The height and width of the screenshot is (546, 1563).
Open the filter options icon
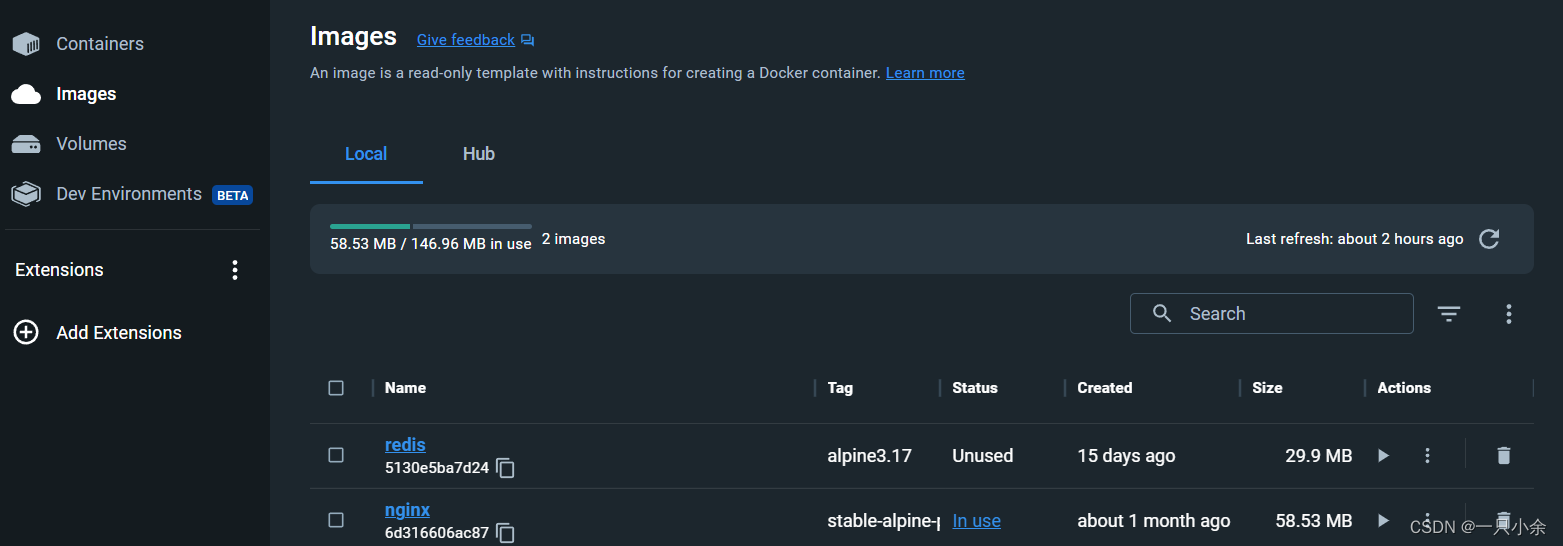1449,314
